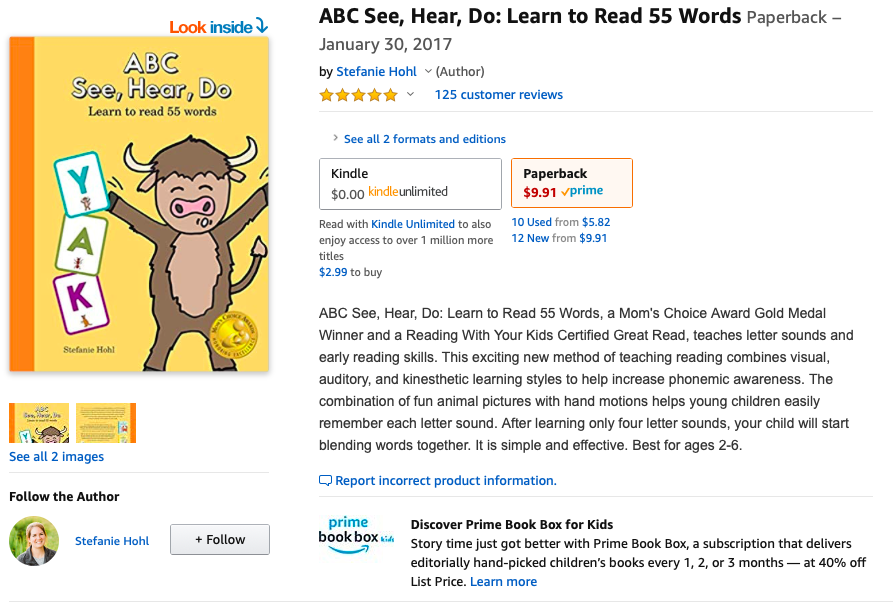
Task: Select the Kindle format option
Action: (x=410, y=184)
